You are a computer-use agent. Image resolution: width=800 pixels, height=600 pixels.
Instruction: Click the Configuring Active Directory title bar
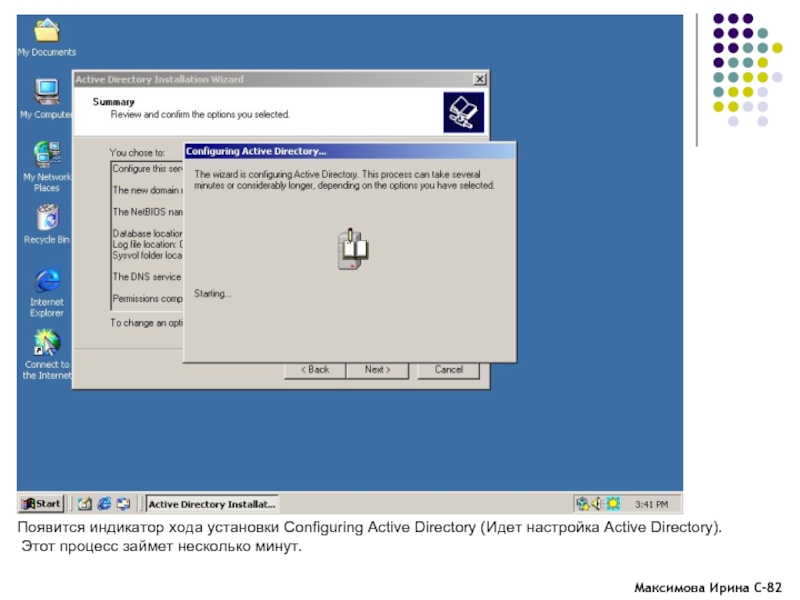click(x=349, y=151)
